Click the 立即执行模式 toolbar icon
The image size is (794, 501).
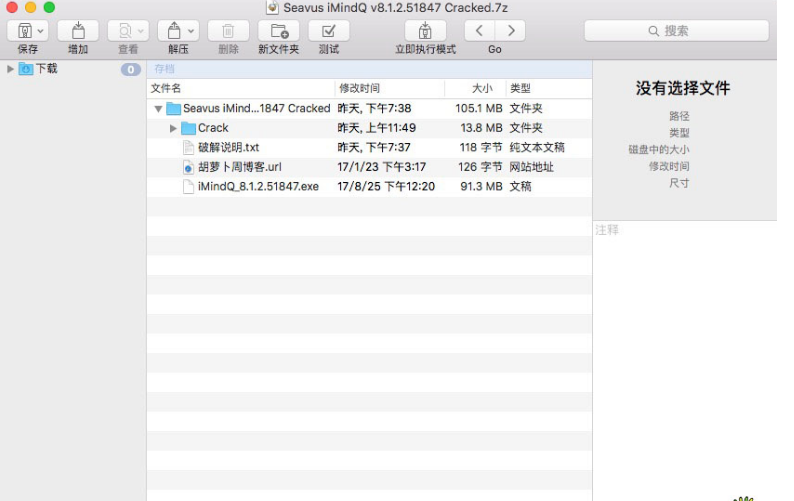425,31
